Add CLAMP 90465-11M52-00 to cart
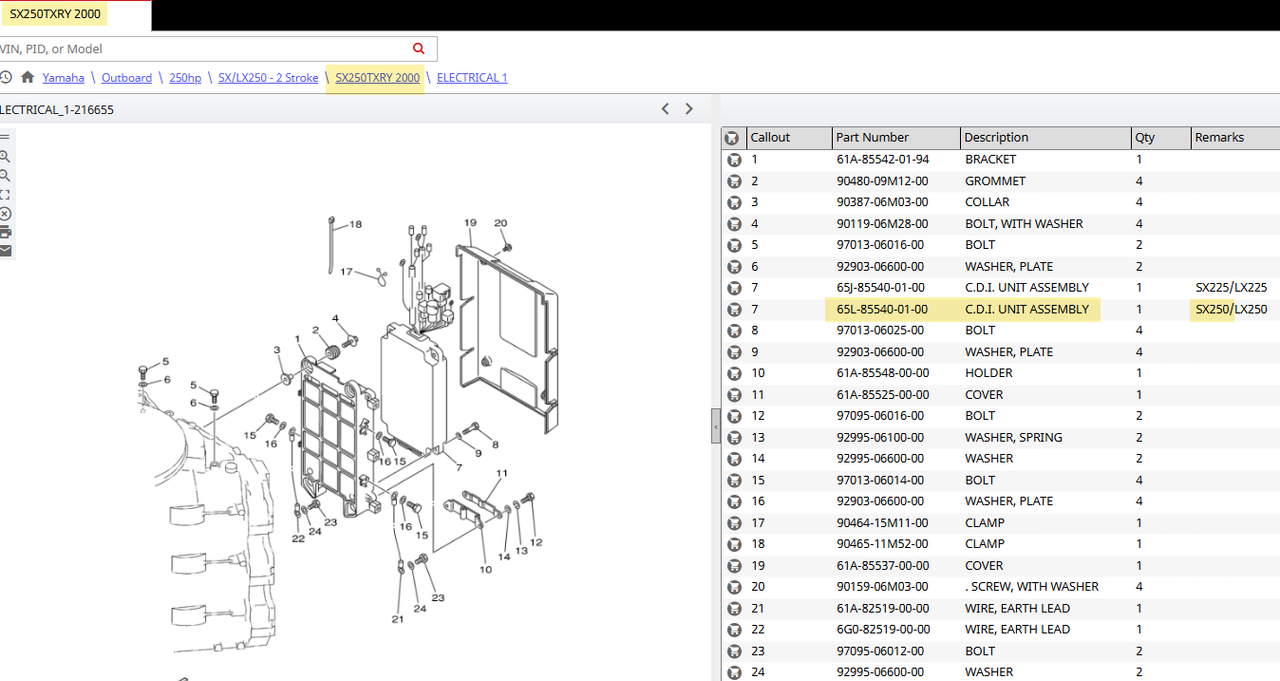 (733, 544)
